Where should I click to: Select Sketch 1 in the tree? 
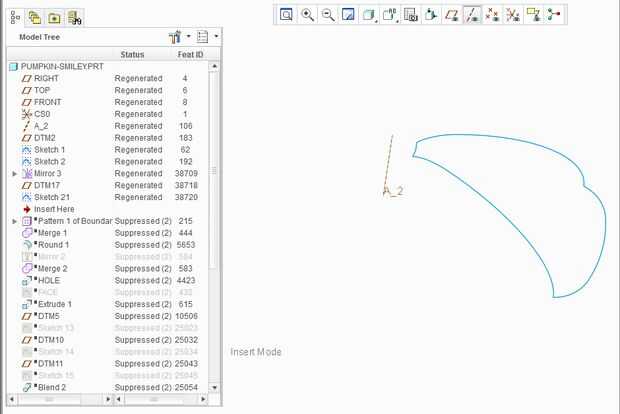pyautogui.click(x=49, y=149)
